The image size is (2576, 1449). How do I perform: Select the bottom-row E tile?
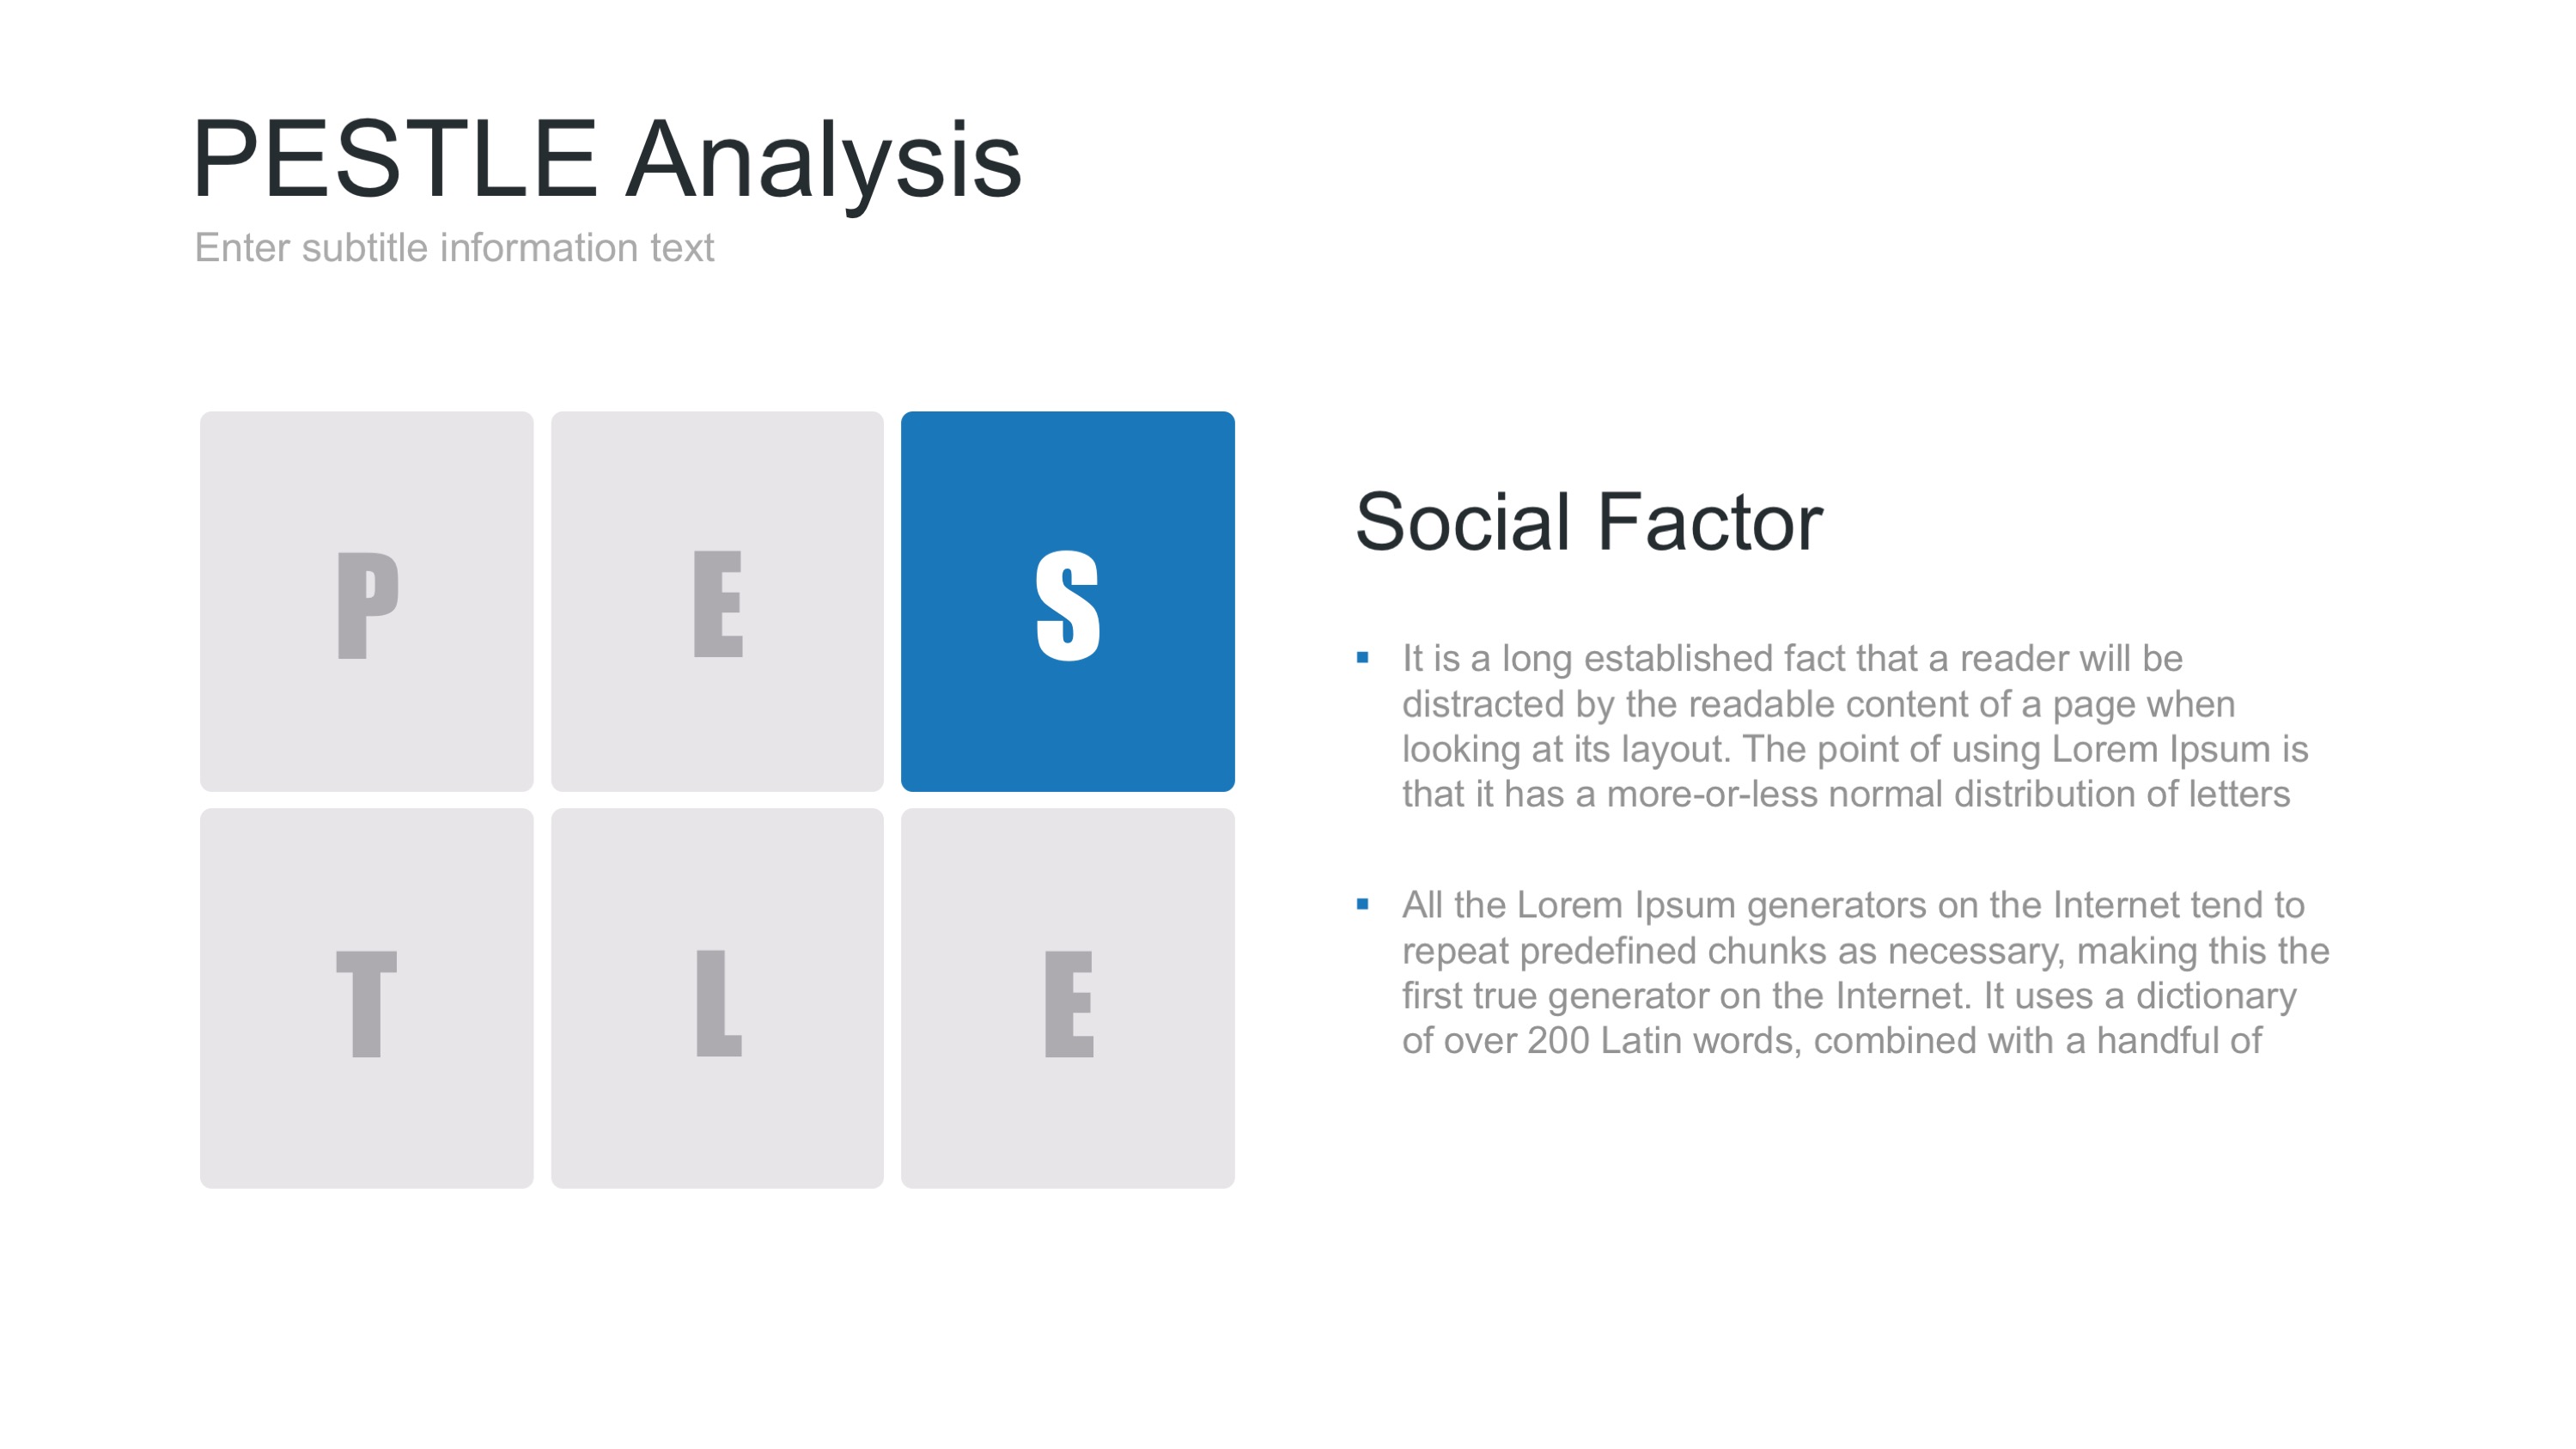[1067, 998]
